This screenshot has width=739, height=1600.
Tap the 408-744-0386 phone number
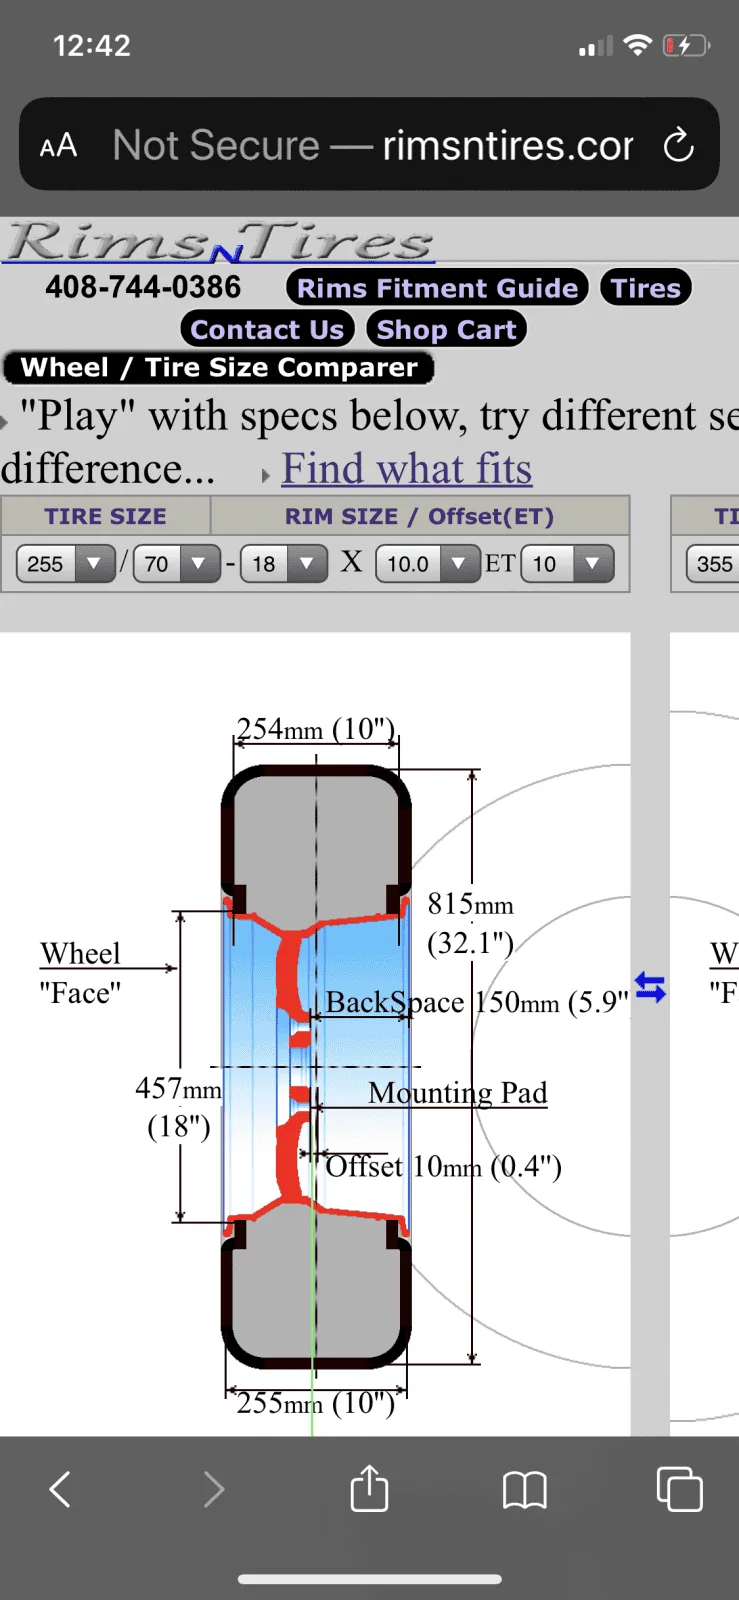coord(143,288)
